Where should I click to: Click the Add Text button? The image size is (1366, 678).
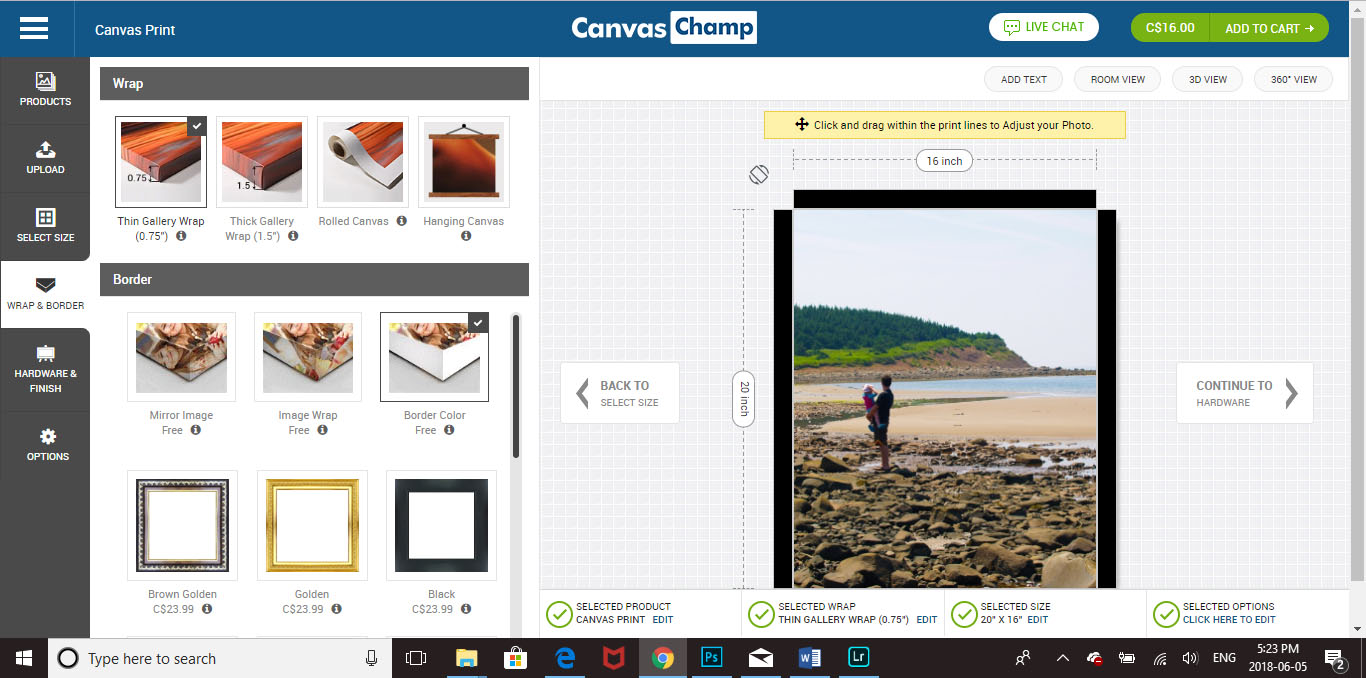click(1024, 80)
